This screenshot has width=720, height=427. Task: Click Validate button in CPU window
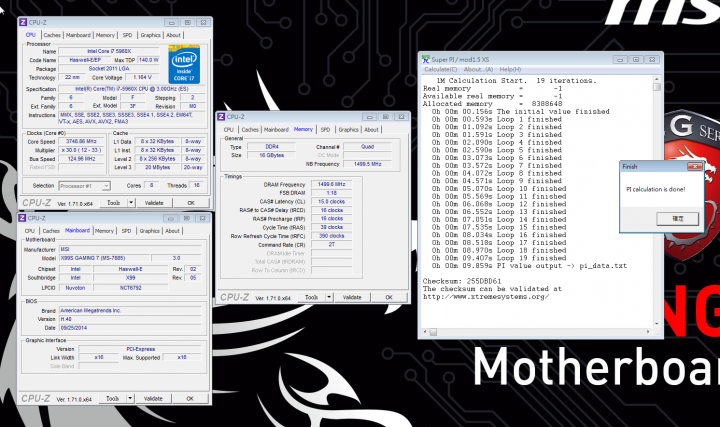tap(154, 202)
